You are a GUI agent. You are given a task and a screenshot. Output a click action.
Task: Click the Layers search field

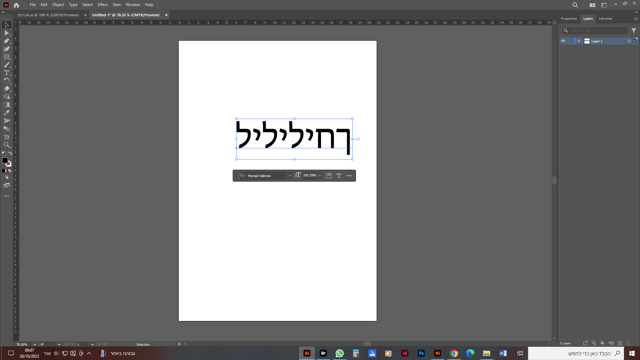coord(595,31)
